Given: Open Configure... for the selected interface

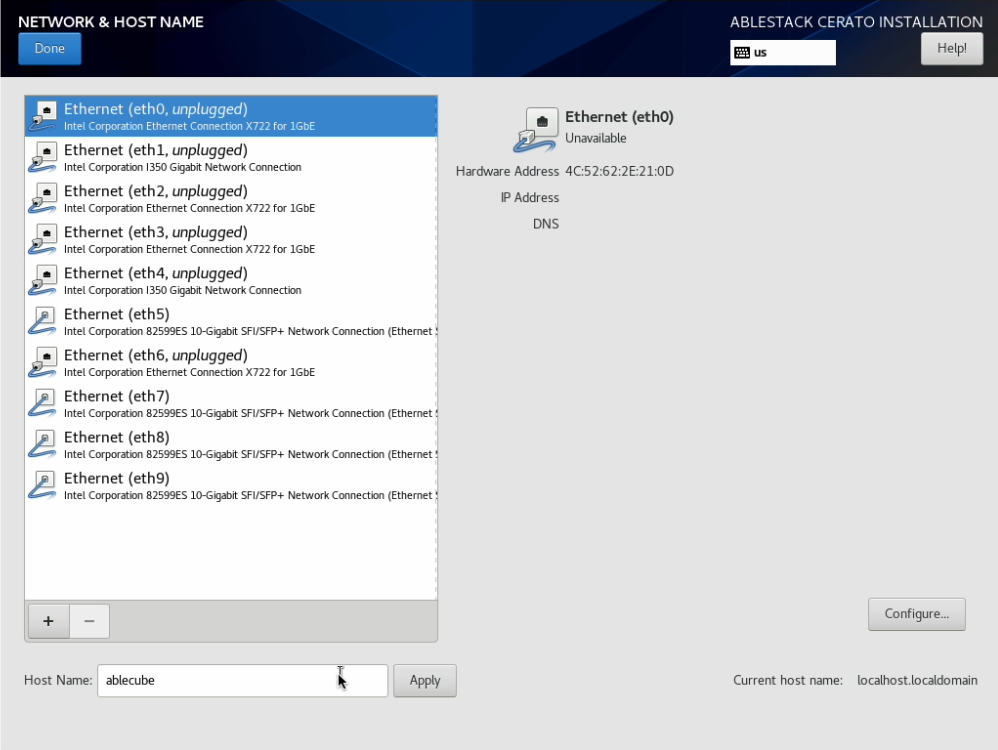Looking at the screenshot, I should 916,614.
